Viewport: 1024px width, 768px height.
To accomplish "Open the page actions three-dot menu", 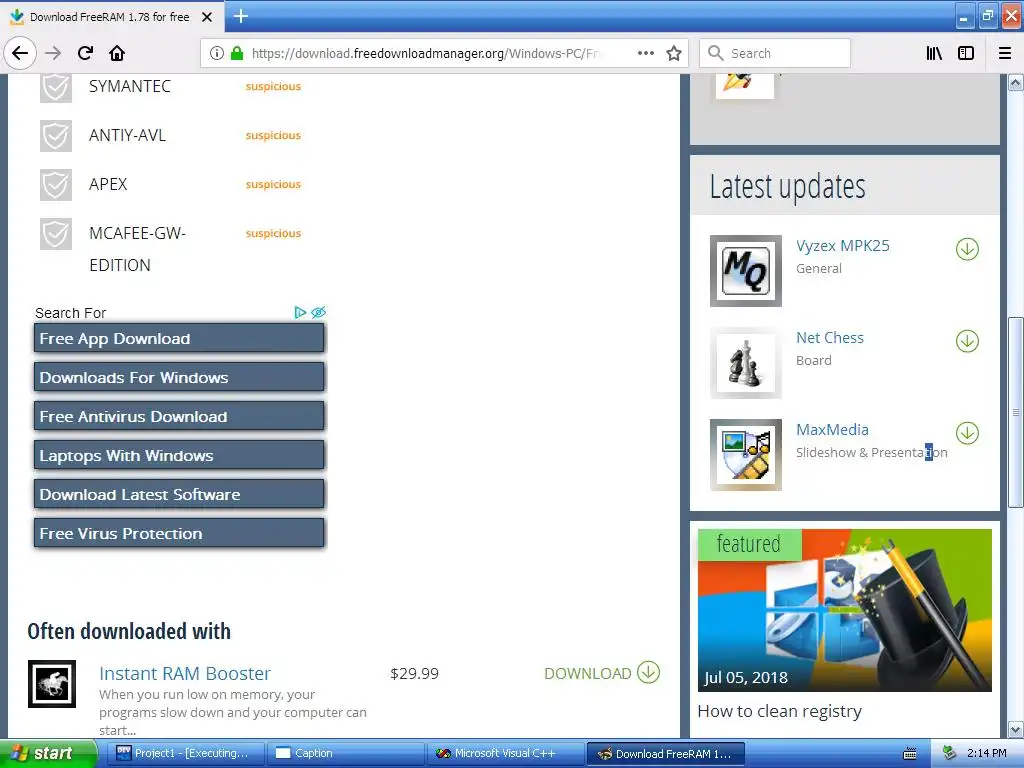I will click(645, 53).
